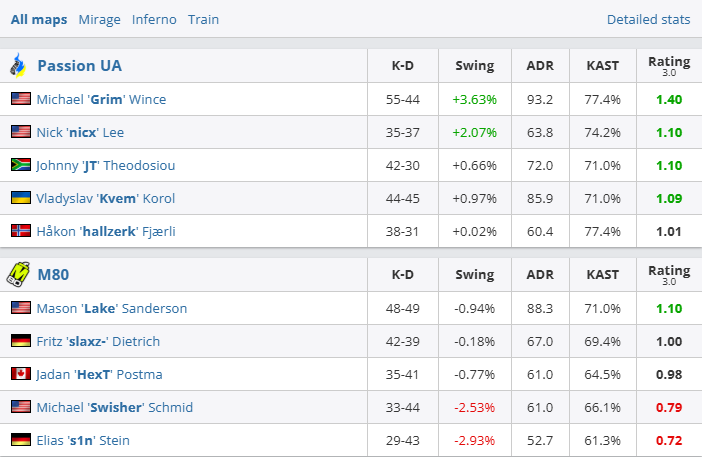Click the Ukrainian flag beside Kvem
Viewport: 702px width, 457px height.
(x=20, y=198)
